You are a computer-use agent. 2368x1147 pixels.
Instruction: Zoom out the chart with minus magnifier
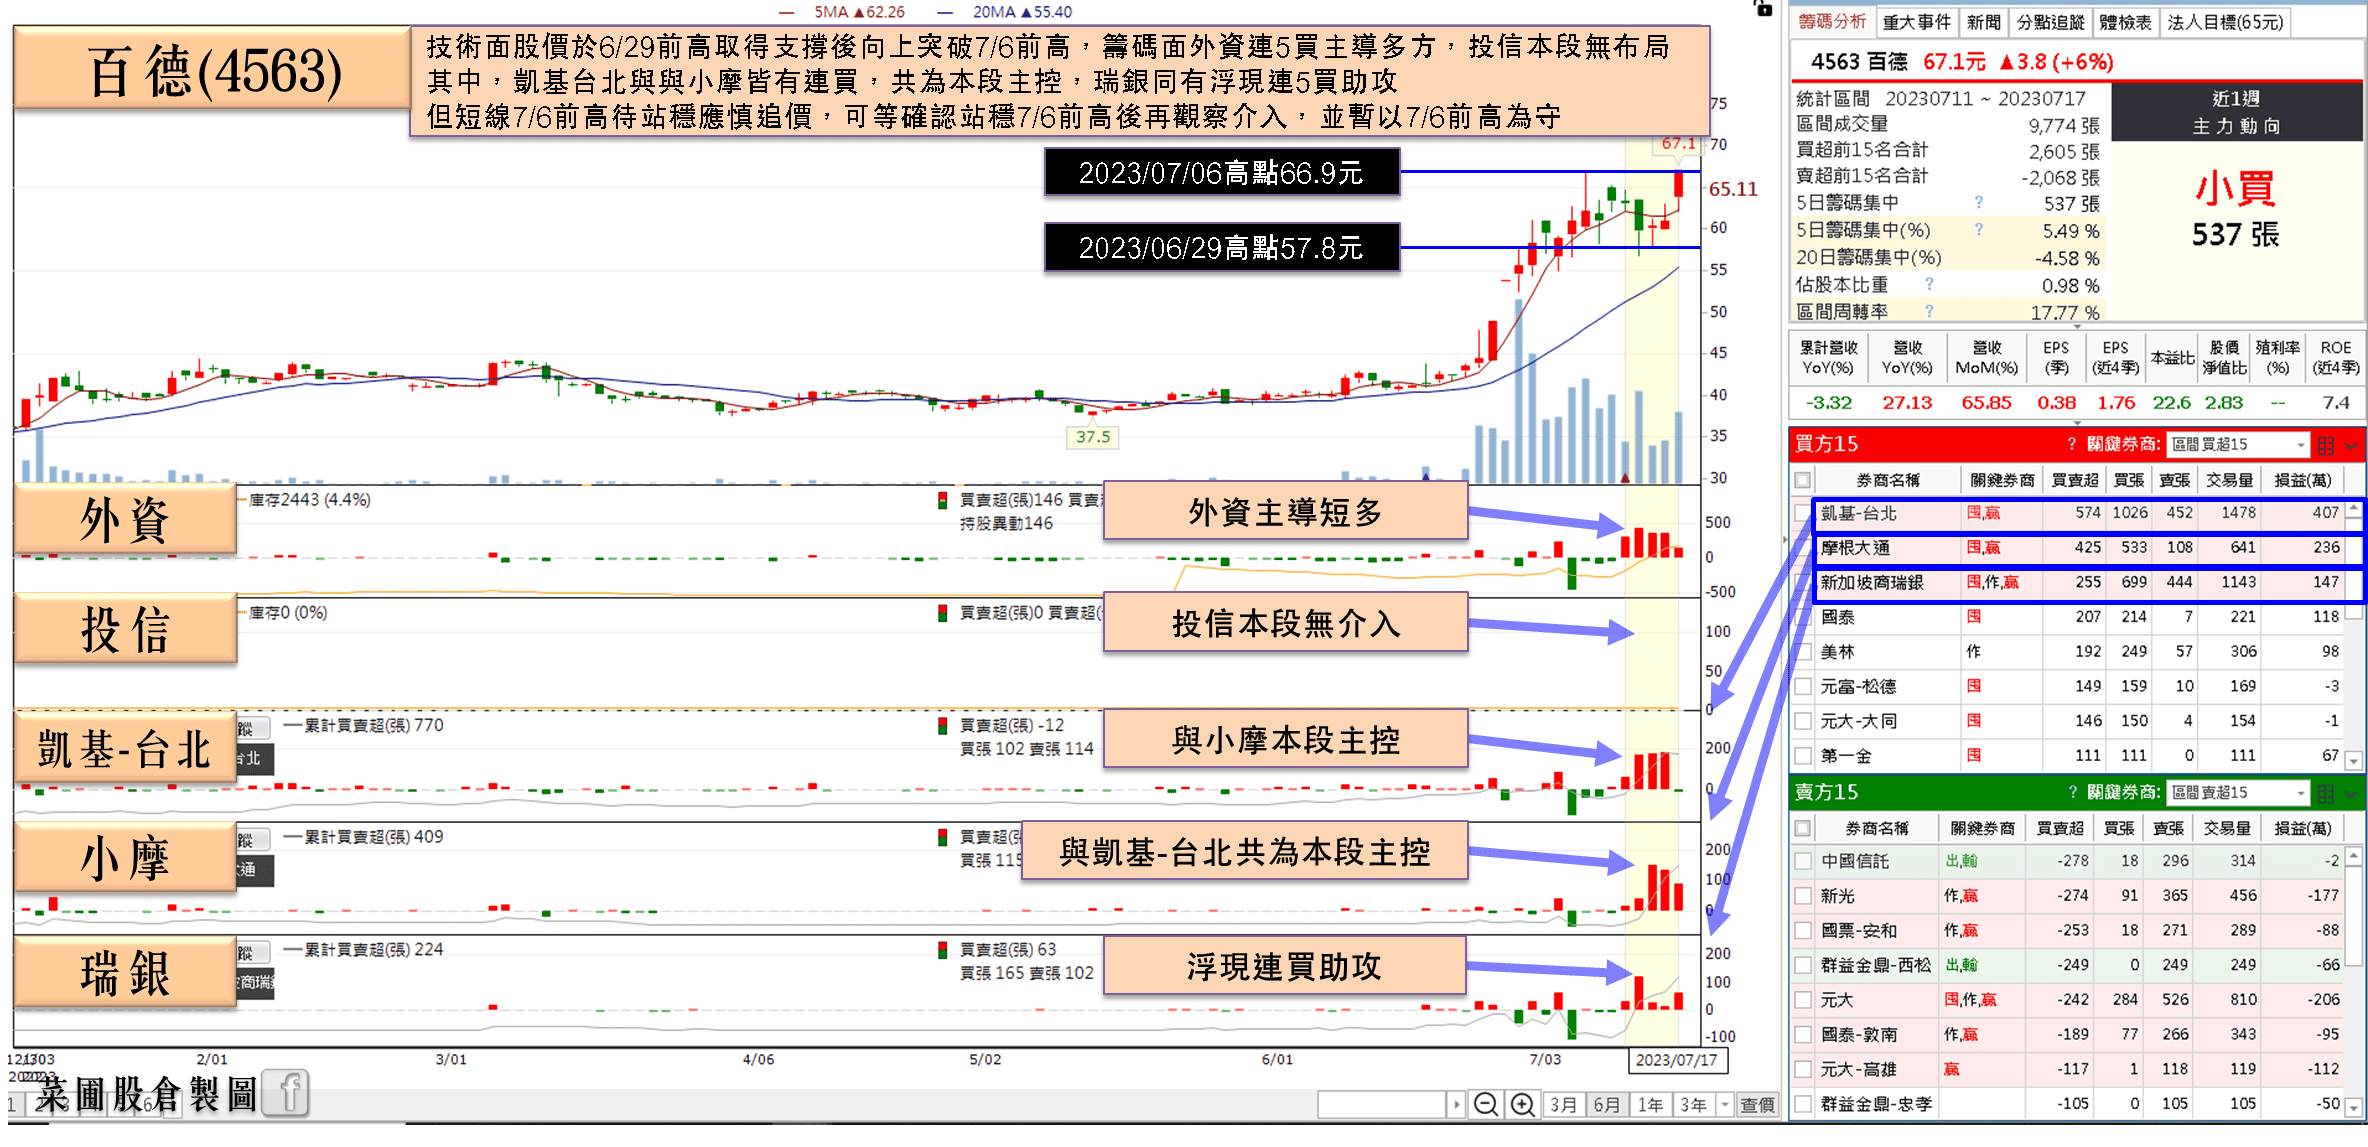tap(1486, 1104)
